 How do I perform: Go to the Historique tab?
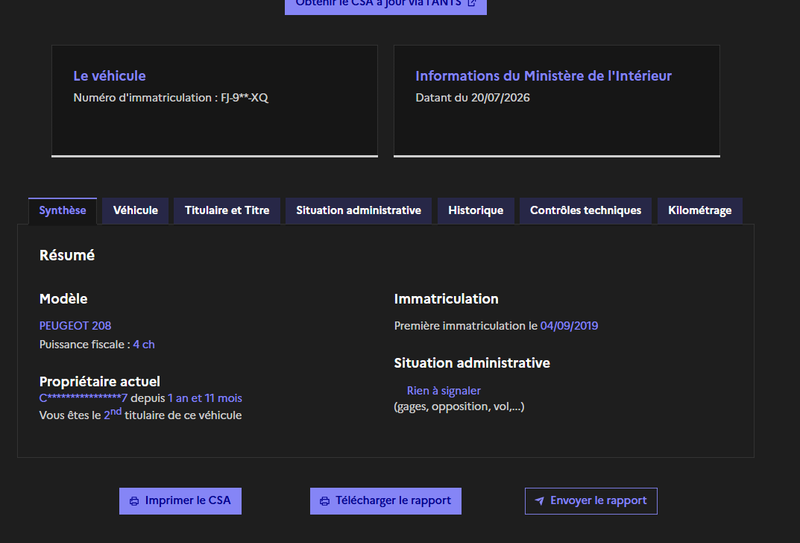476,211
